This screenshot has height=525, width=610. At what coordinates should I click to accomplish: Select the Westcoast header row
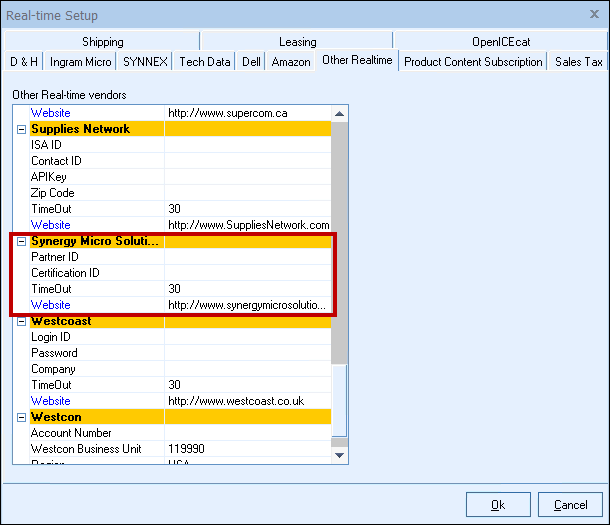(181, 322)
